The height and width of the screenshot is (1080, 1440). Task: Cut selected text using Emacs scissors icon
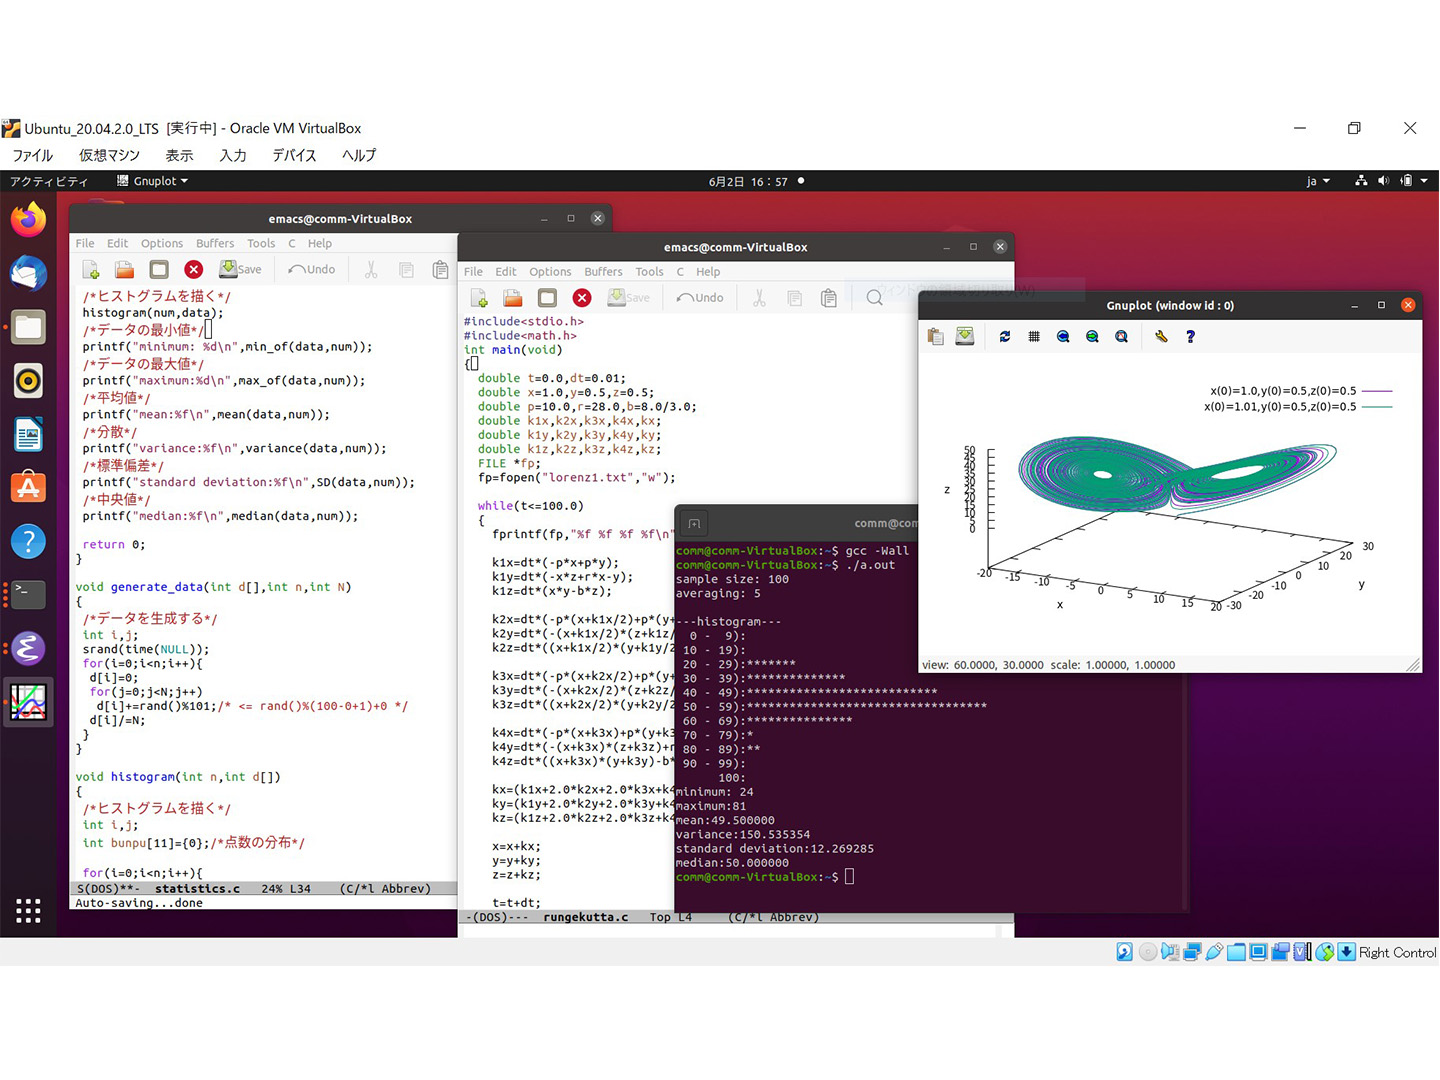click(369, 268)
